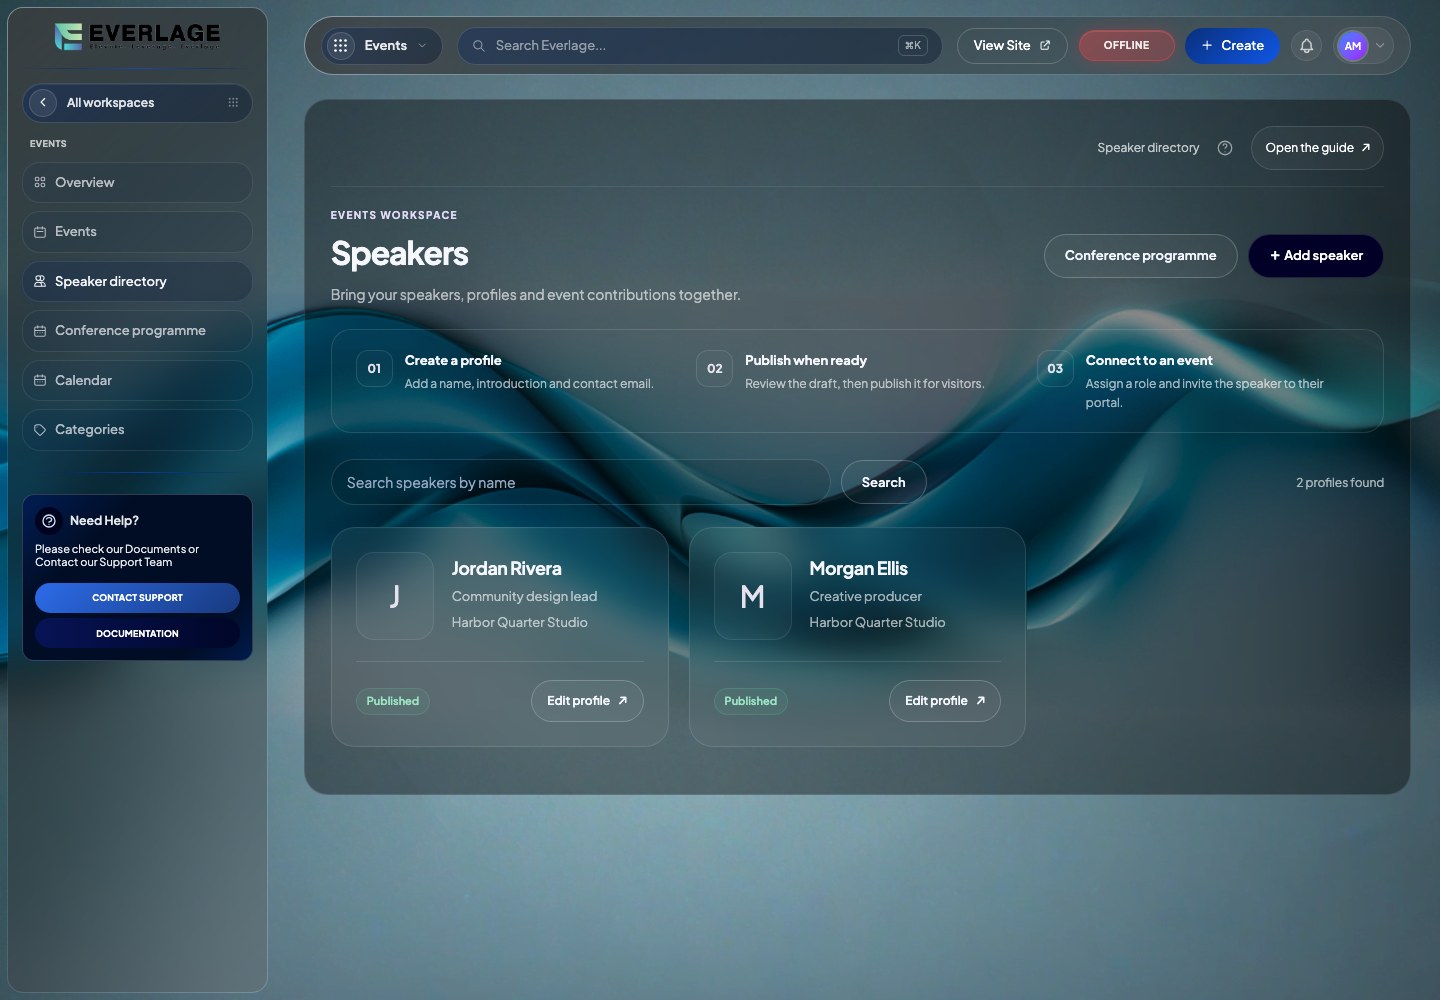Click the "2 profiles found" text
The image size is (1440, 1000).
click(x=1340, y=482)
